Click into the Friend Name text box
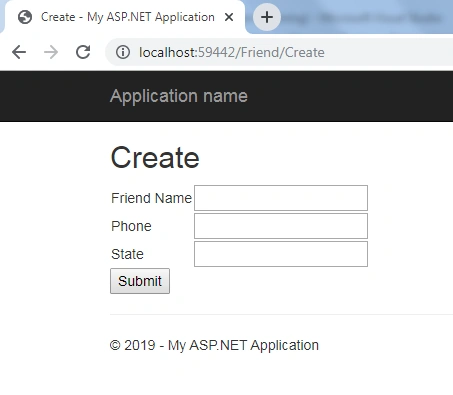This screenshot has width=453, height=395. pos(281,198)
